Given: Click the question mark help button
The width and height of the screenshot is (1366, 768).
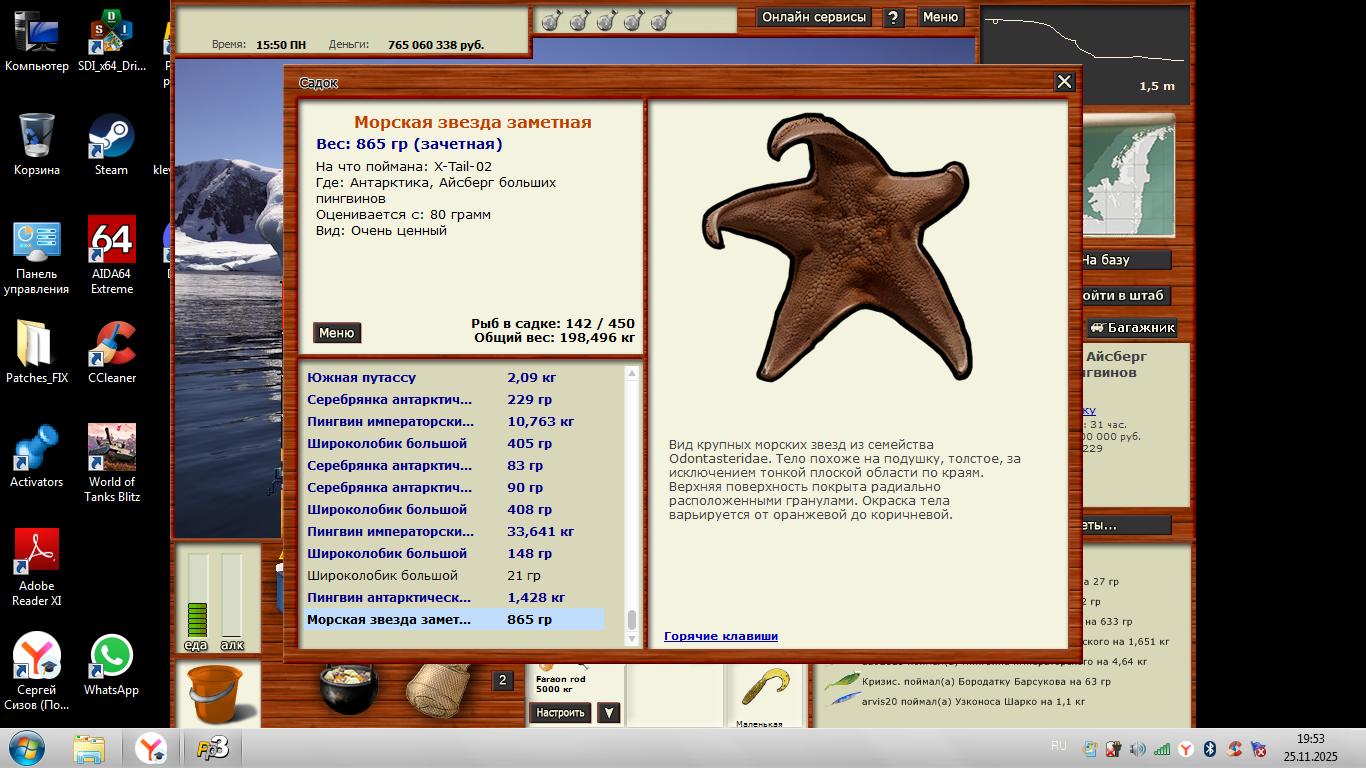Looking at the screenshot, I should coord(894,17).
